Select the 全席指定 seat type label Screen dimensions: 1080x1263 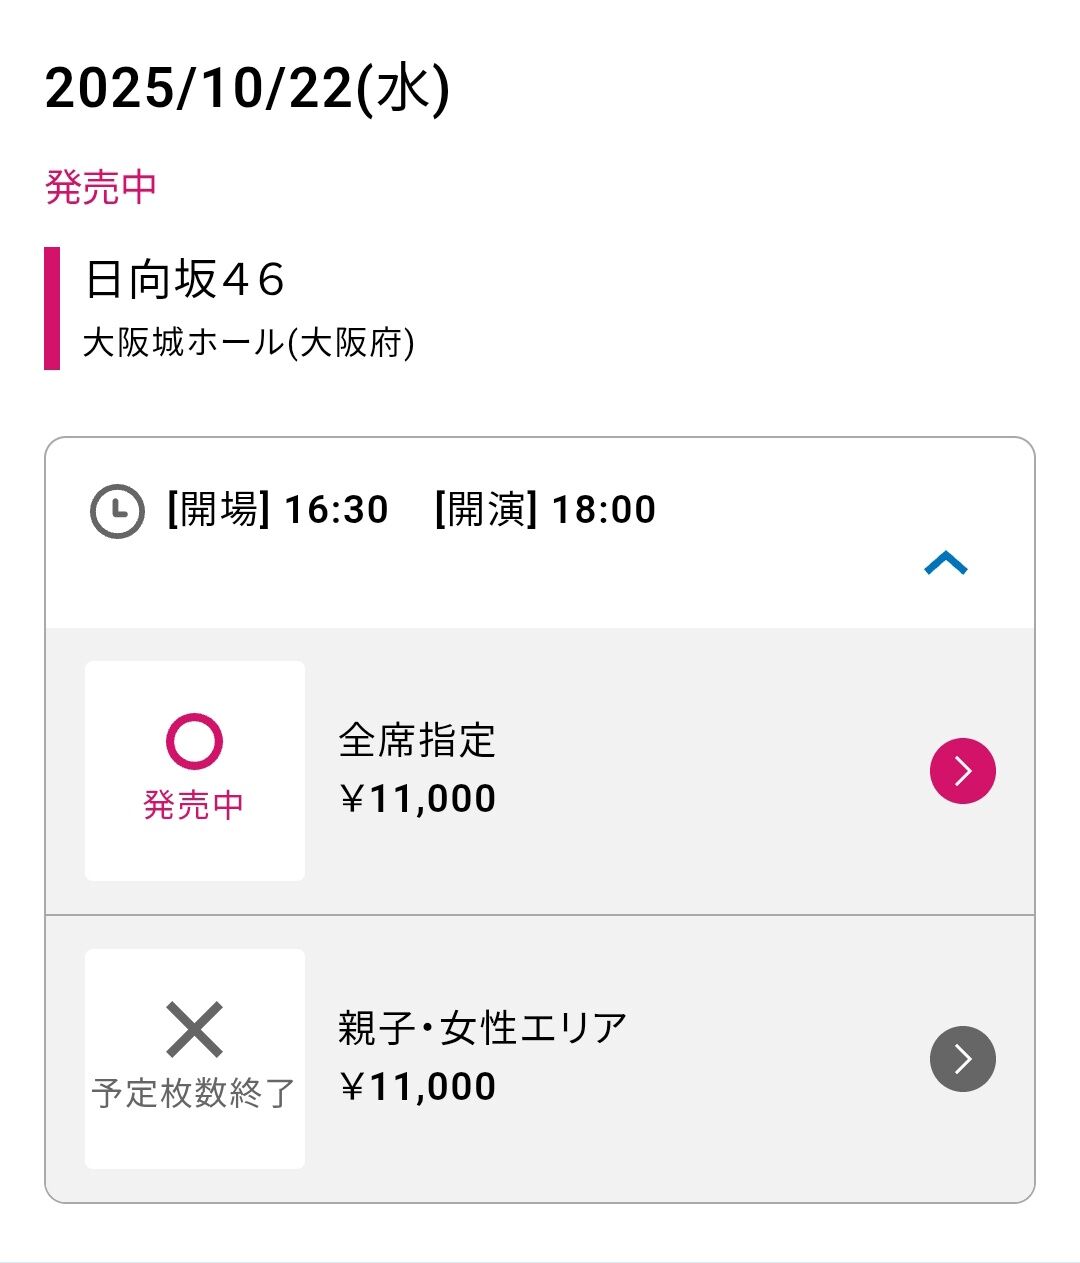click(417, 741)
